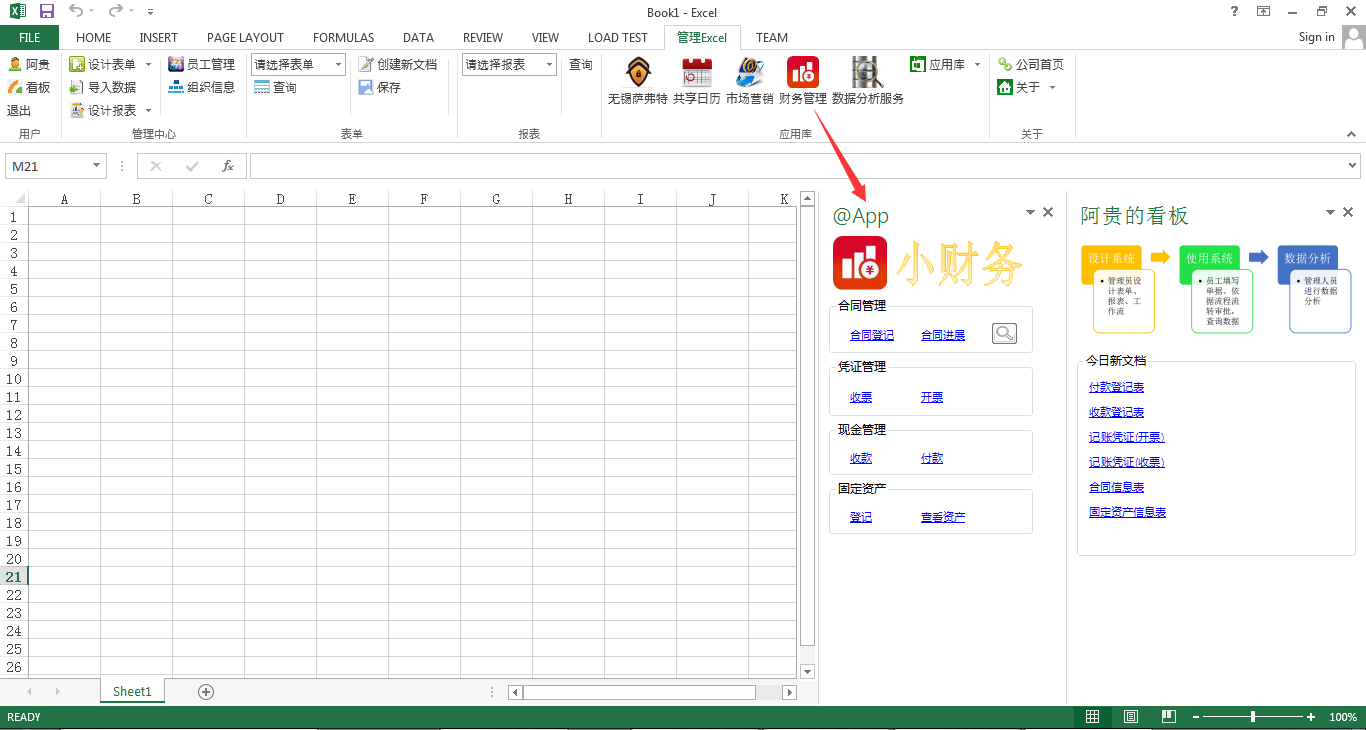
Task: Click the zoom in plus button
Action: coord(1311,717)
